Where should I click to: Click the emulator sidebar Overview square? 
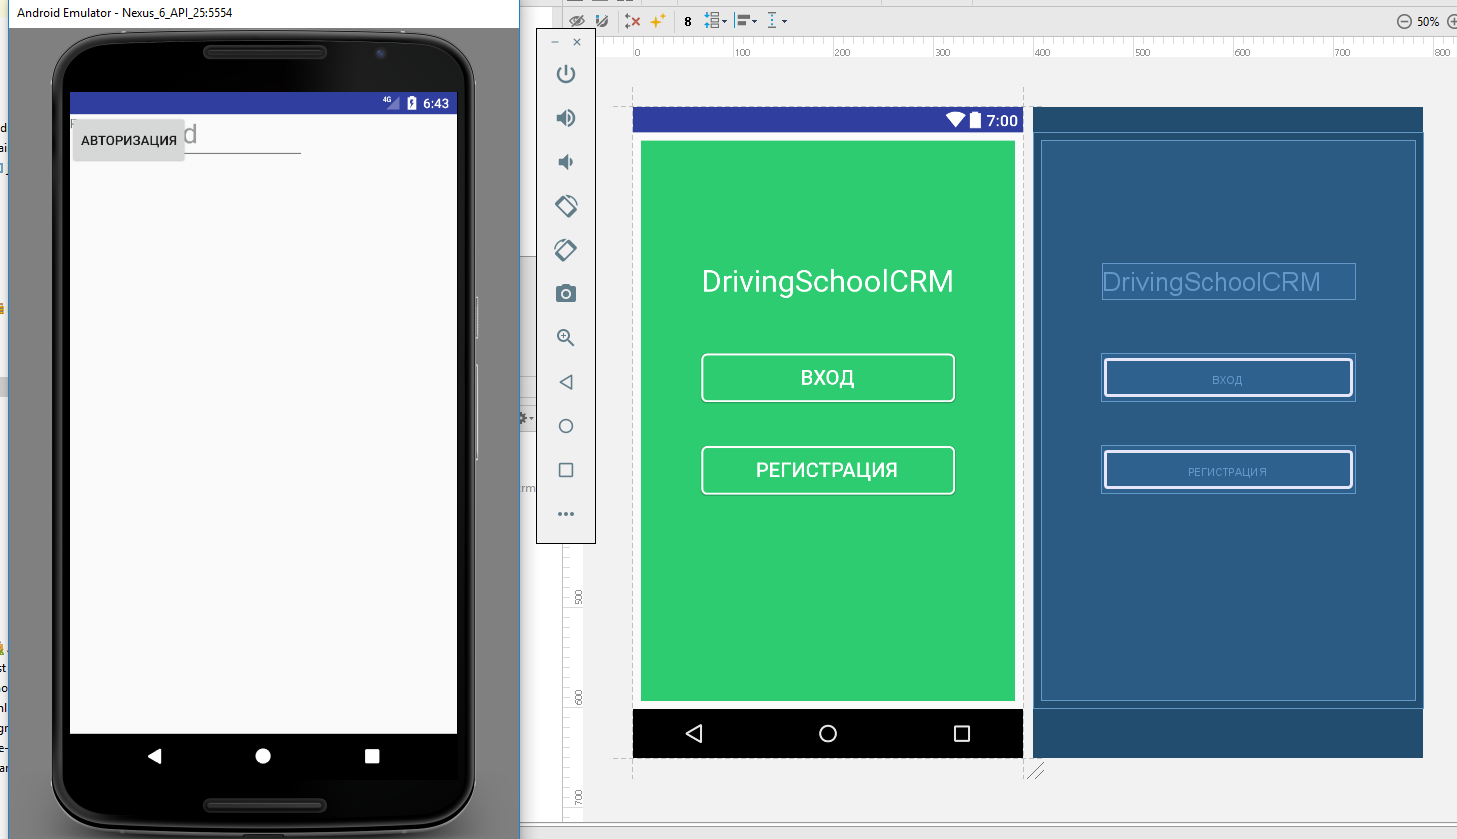566,470
